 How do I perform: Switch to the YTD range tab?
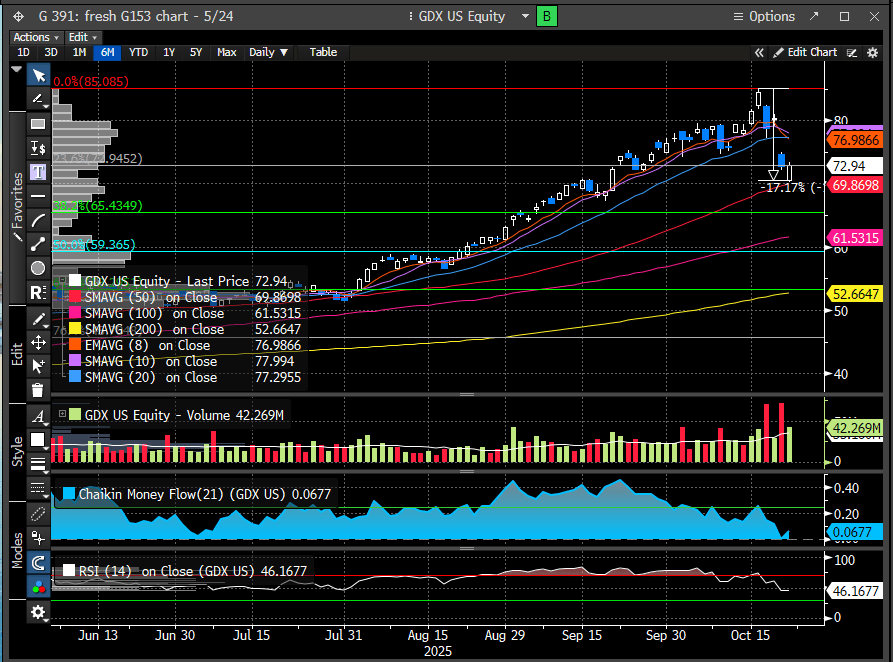click(138, 52)
